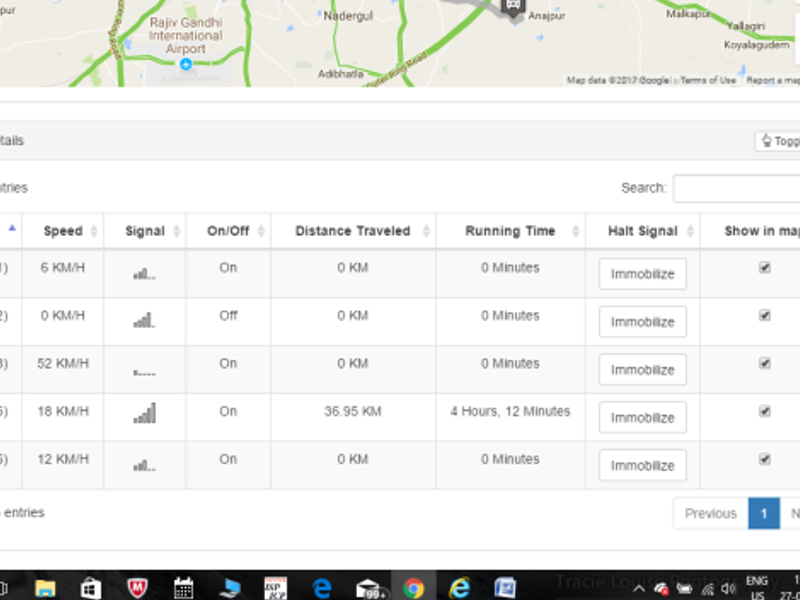800x600 pixels.
Task: Click the Adibhatla place label on map
Action: point(341,74)
